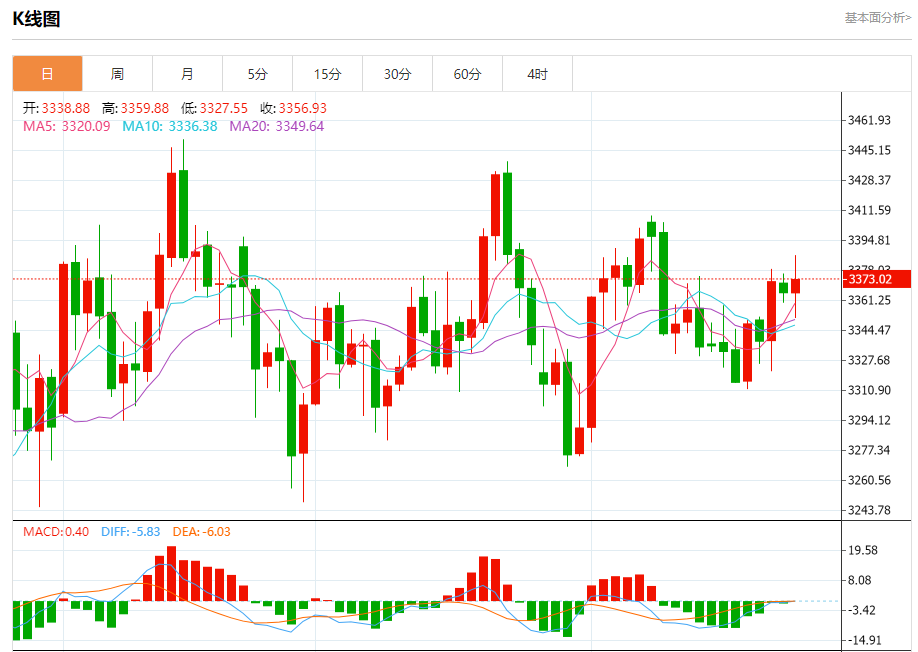Click the DIFF value label
Image resolution: width=918 pixels, height=652 pixels.
(x=131, y=532)
